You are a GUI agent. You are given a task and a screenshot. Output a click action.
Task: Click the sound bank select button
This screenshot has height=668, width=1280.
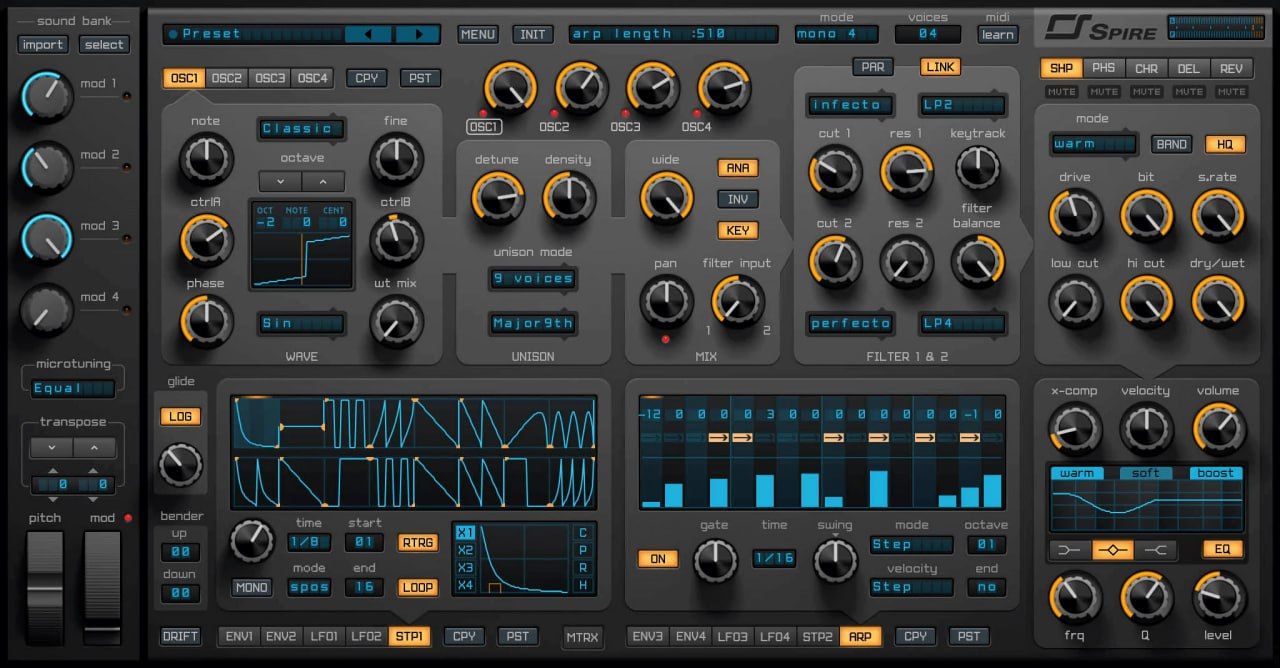[104, 44]
